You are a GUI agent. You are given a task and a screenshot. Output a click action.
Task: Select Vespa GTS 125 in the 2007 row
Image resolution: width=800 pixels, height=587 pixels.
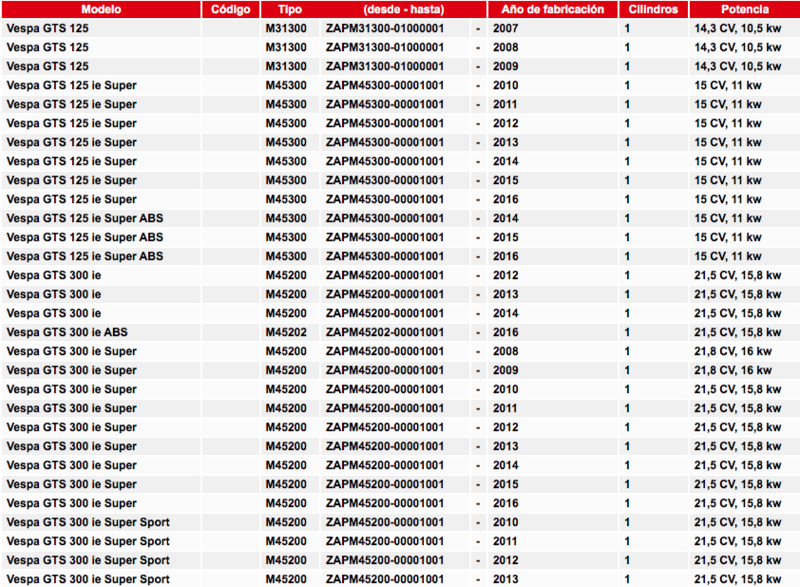point(47,29)
